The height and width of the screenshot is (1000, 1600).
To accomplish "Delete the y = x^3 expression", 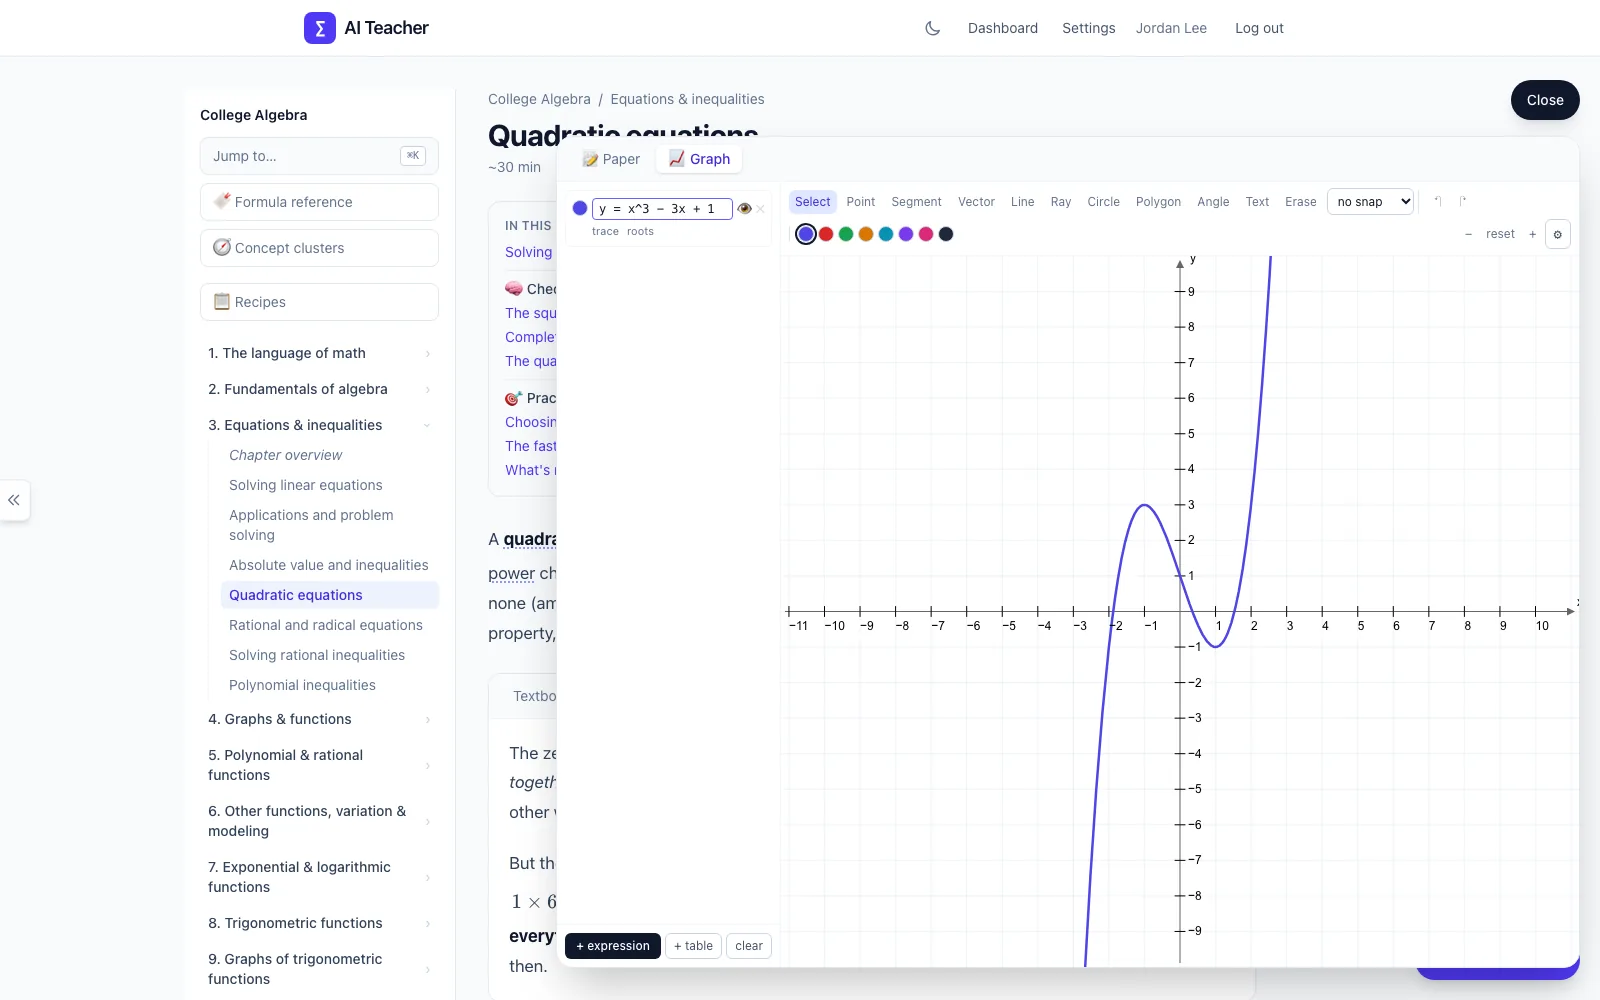I will pyautogui.click(x=761, y=209).
